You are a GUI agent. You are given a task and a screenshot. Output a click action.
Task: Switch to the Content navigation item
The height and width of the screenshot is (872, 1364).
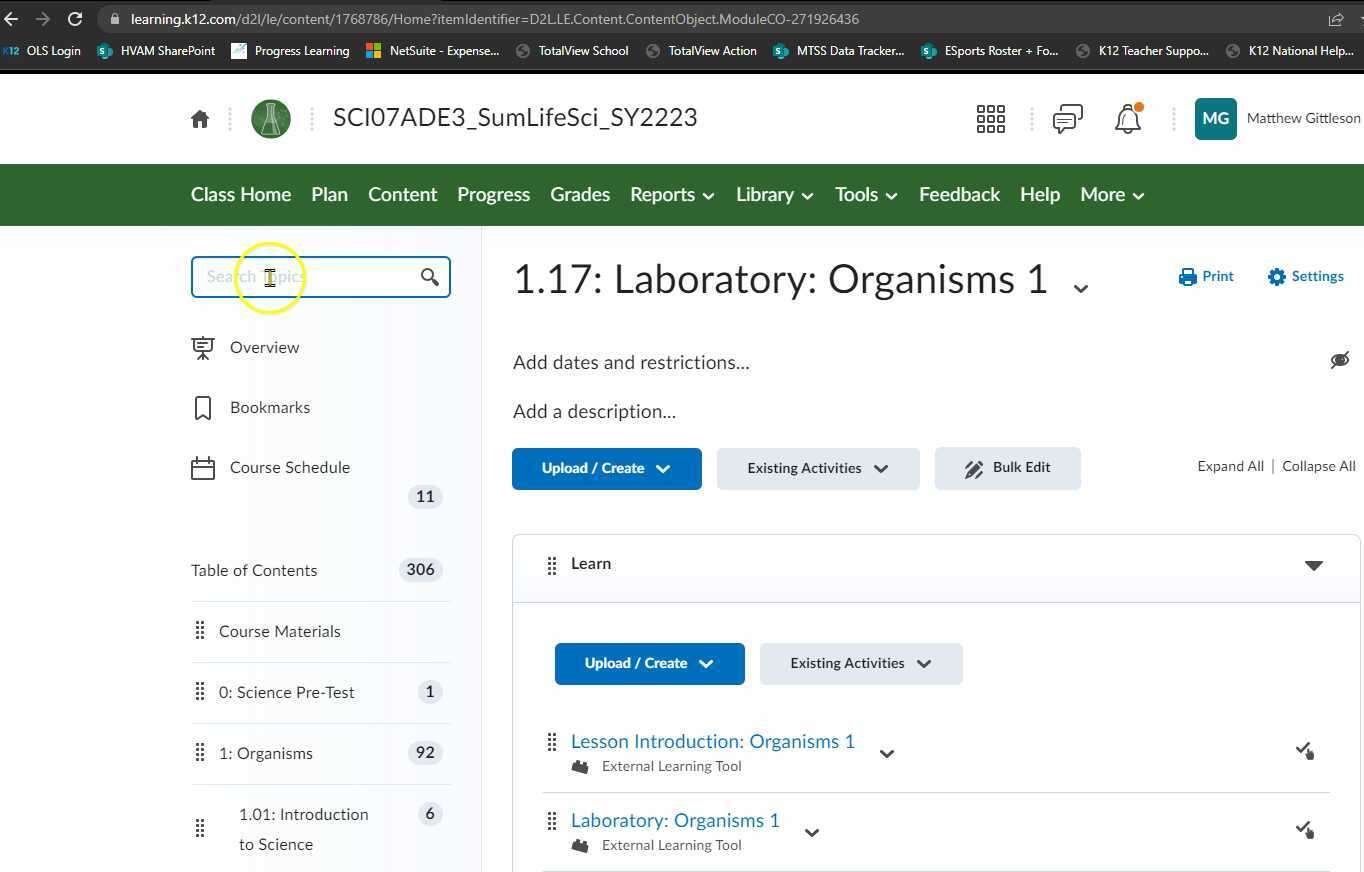(x=402, y=194)
